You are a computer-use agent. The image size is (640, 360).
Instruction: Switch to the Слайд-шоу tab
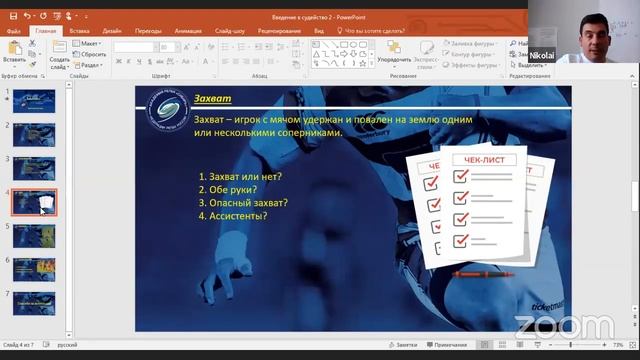[230, 31]
